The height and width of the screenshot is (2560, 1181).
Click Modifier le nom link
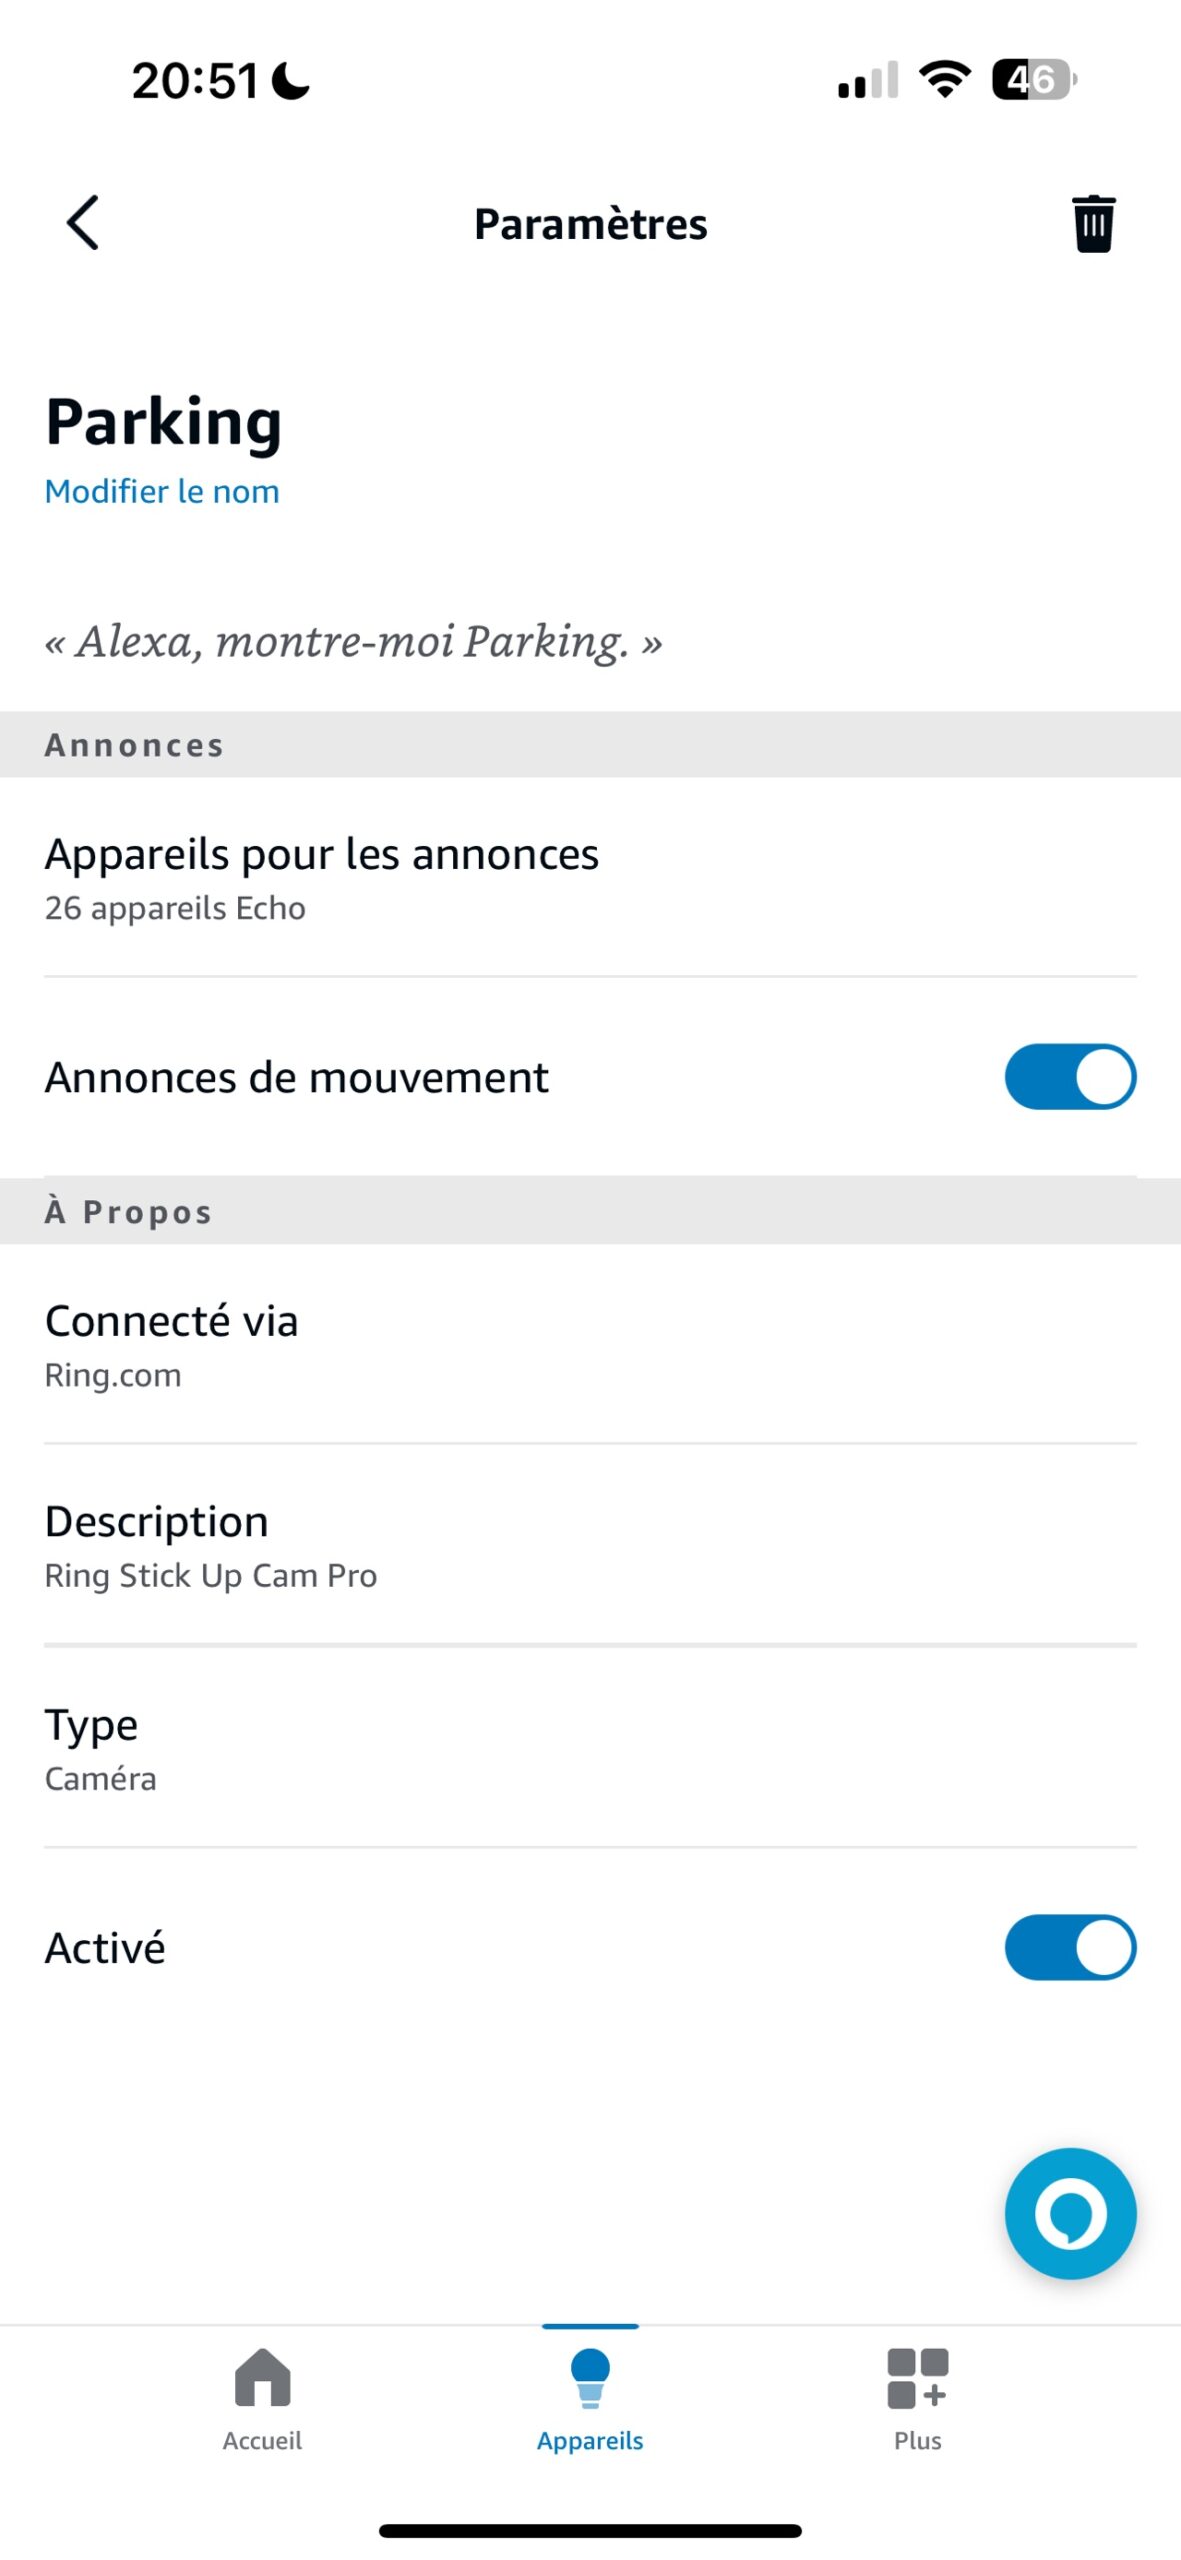click(162, 491)
